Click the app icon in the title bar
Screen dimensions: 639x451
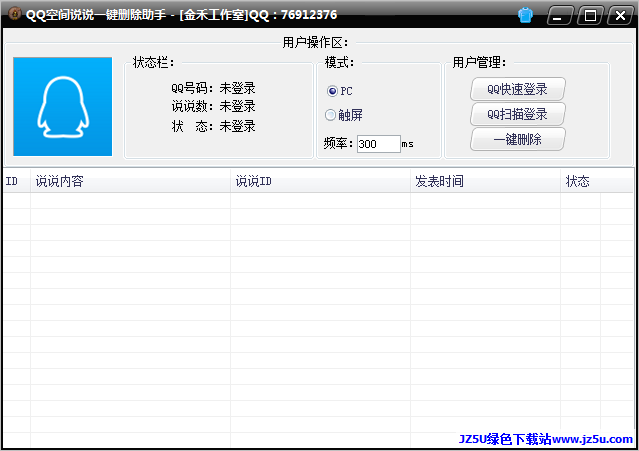[14, 14]
